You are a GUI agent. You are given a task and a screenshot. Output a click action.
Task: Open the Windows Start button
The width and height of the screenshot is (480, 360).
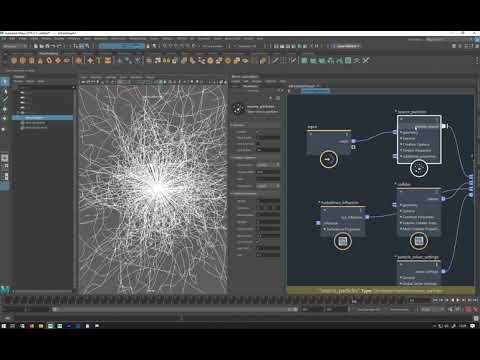pyautogui.click(x=4, y=326)
